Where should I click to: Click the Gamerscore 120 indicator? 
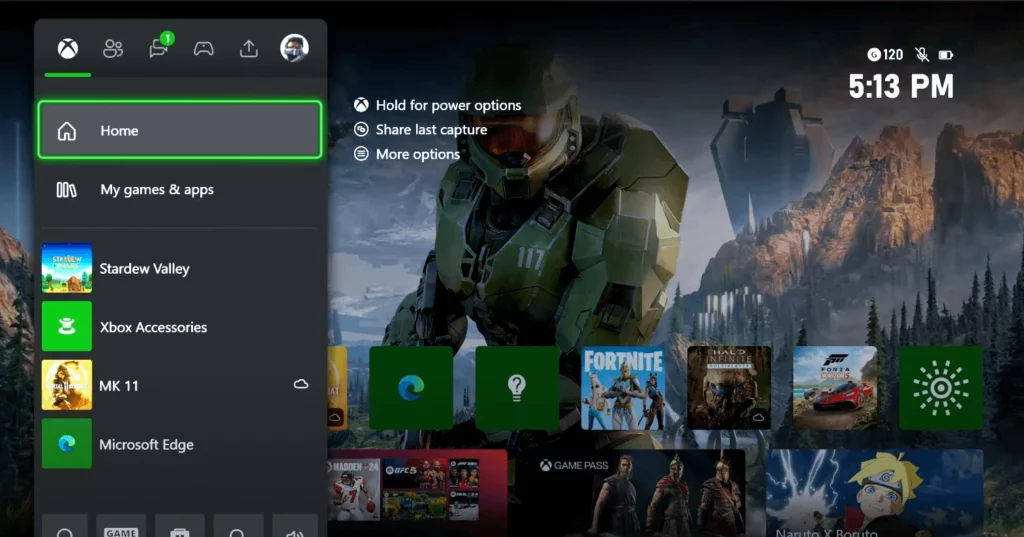885,55
